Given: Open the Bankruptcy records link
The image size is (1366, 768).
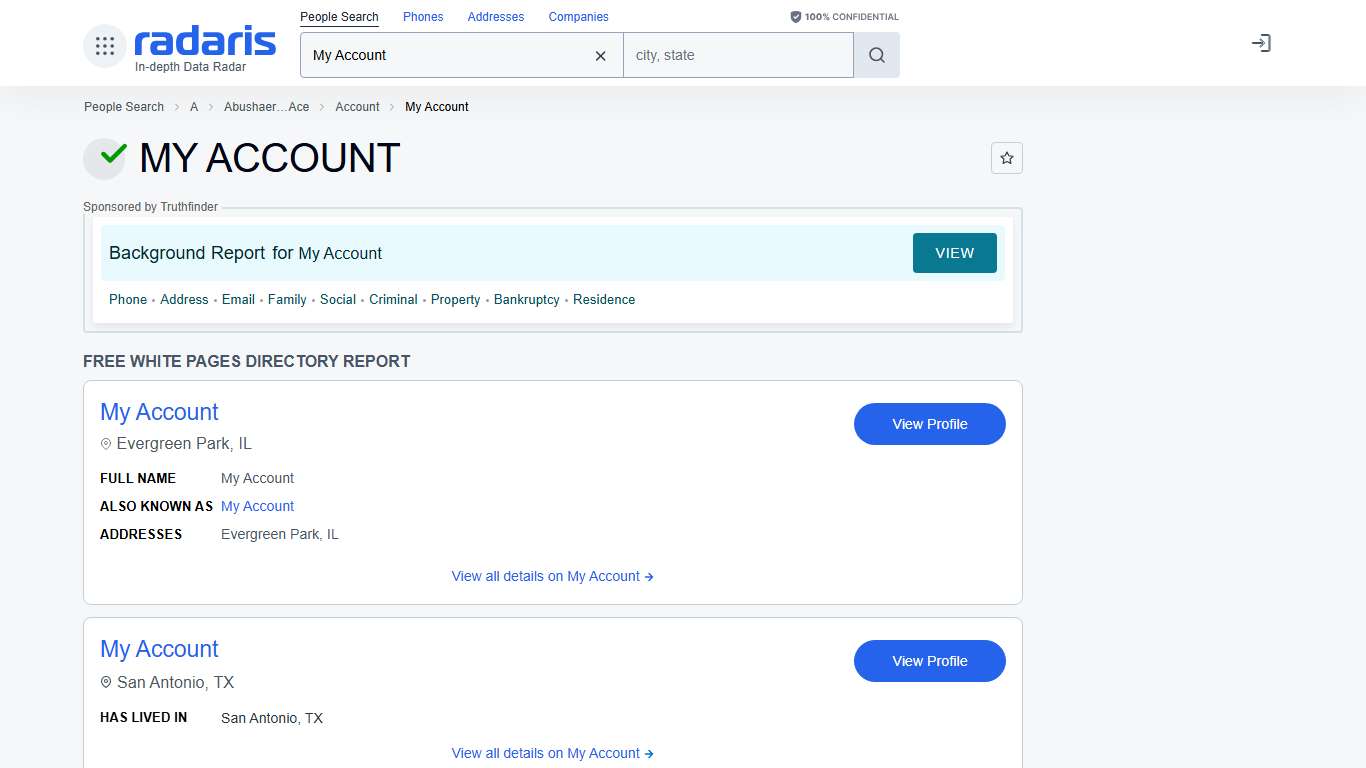Looking at the screenshot, I should click(x=526, y=299).
